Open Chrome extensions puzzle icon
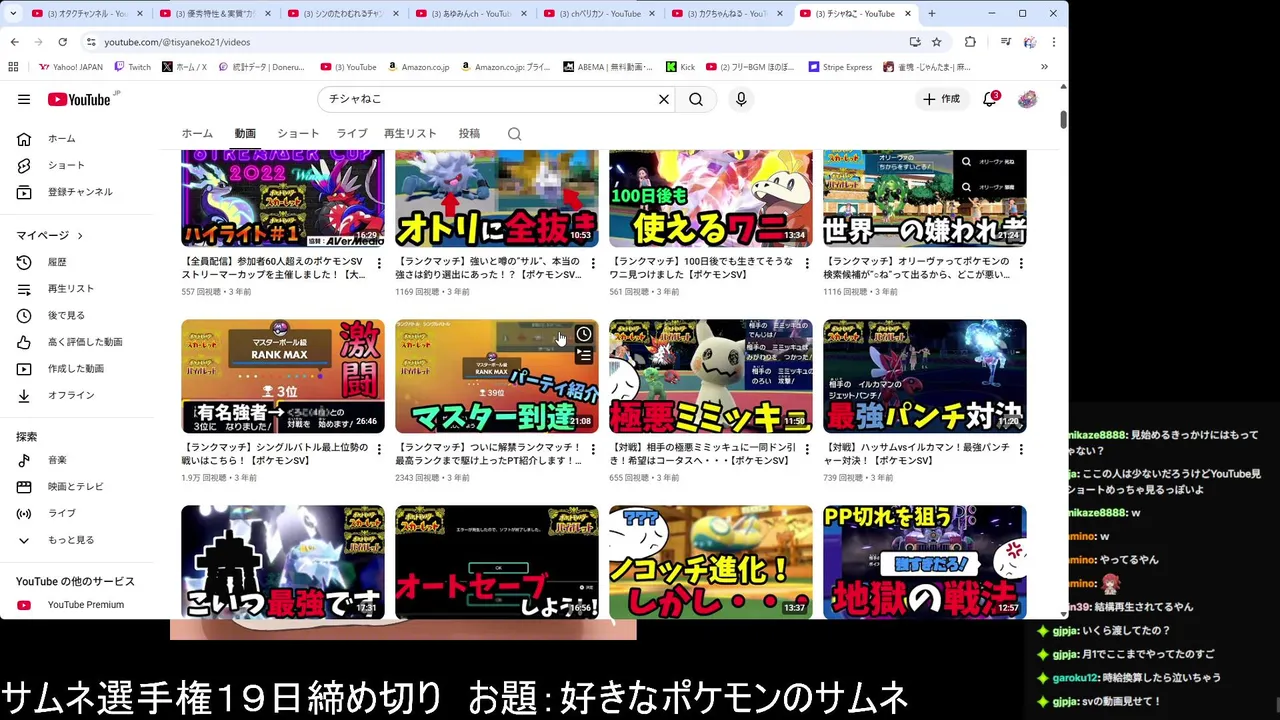The image size is (1280, 720). click(970, 42)
